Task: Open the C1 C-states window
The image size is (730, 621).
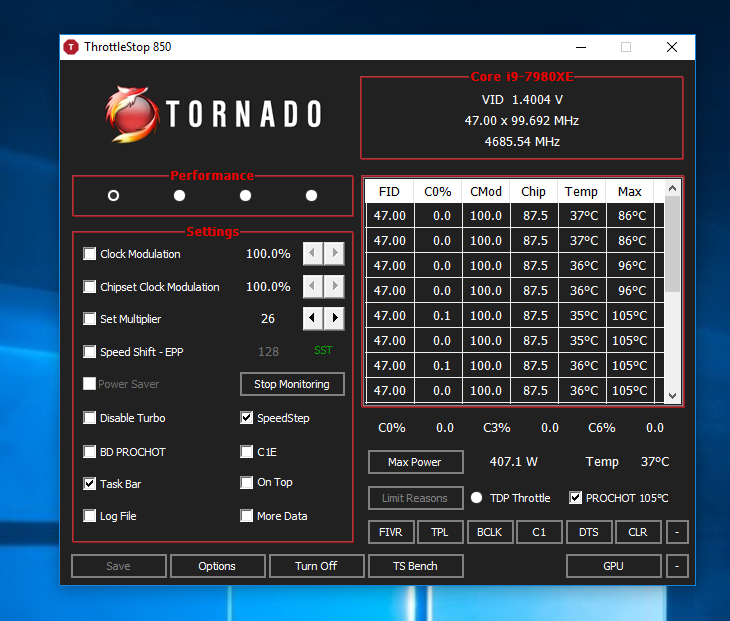Action: [x=539, y=532]
